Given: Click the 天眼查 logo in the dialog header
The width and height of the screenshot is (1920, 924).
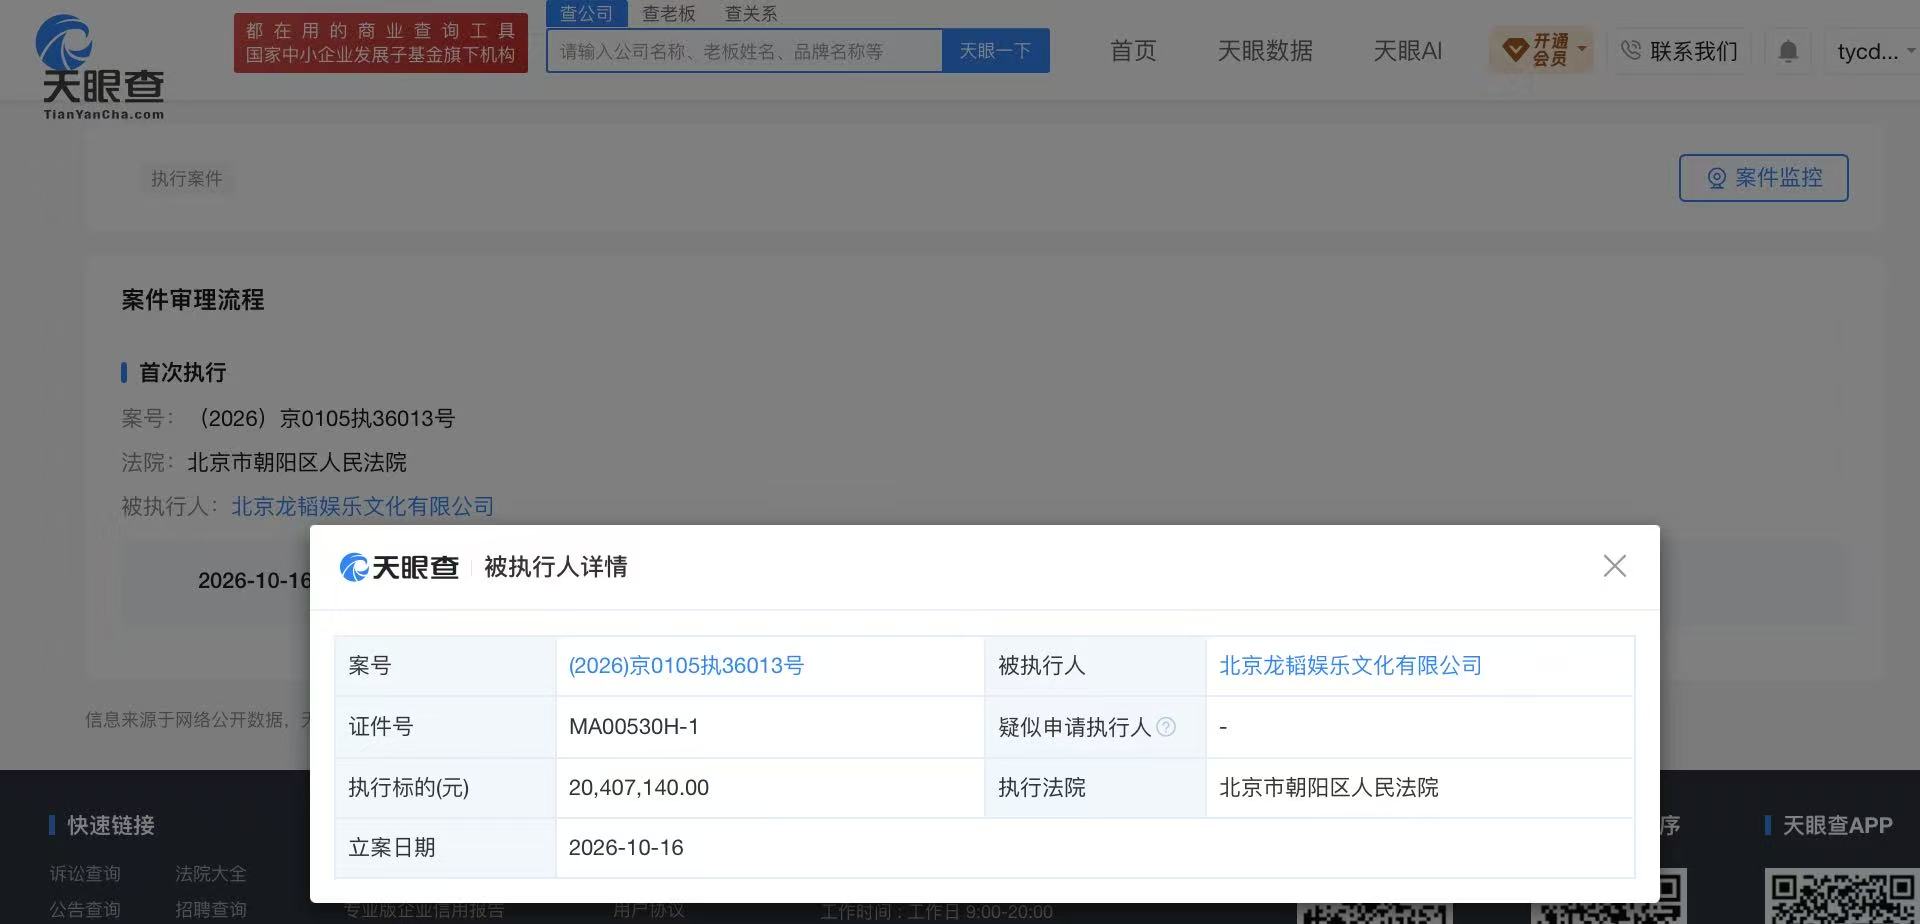Looking at the screenshot, I should click(x=399, y=567).
